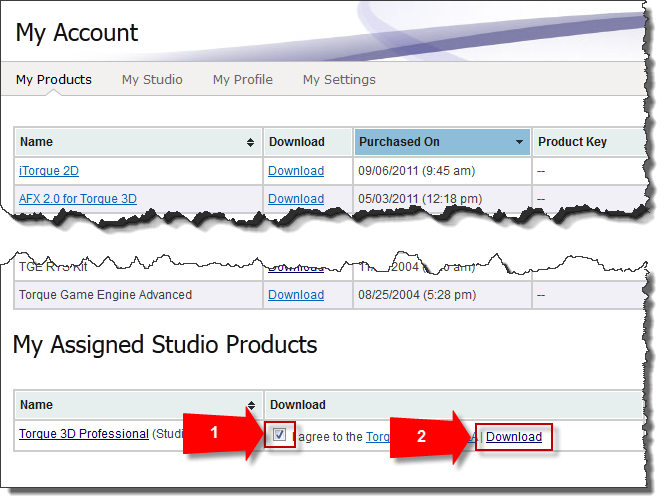Sort products table by Name column arrows

coord(250,142)
